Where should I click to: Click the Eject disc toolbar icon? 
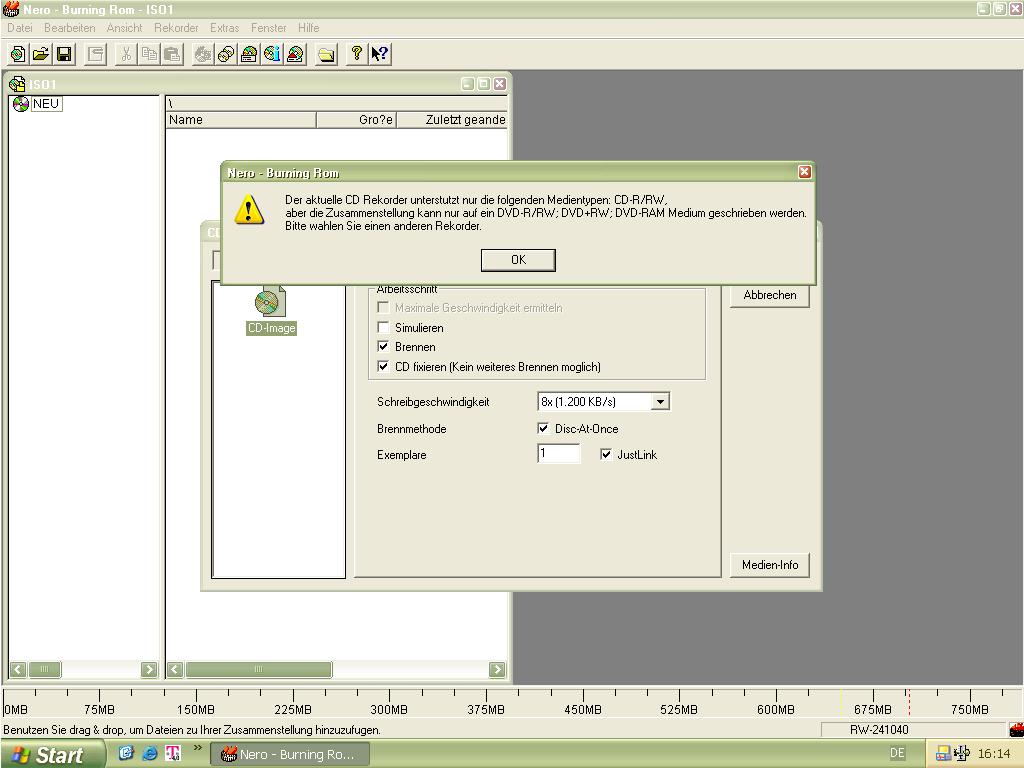coord(295,54)
